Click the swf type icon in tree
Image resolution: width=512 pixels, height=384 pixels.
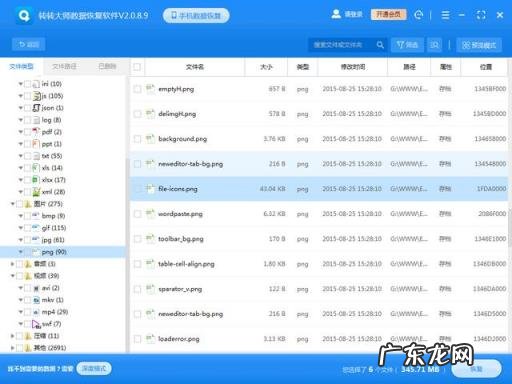point(36,324)
